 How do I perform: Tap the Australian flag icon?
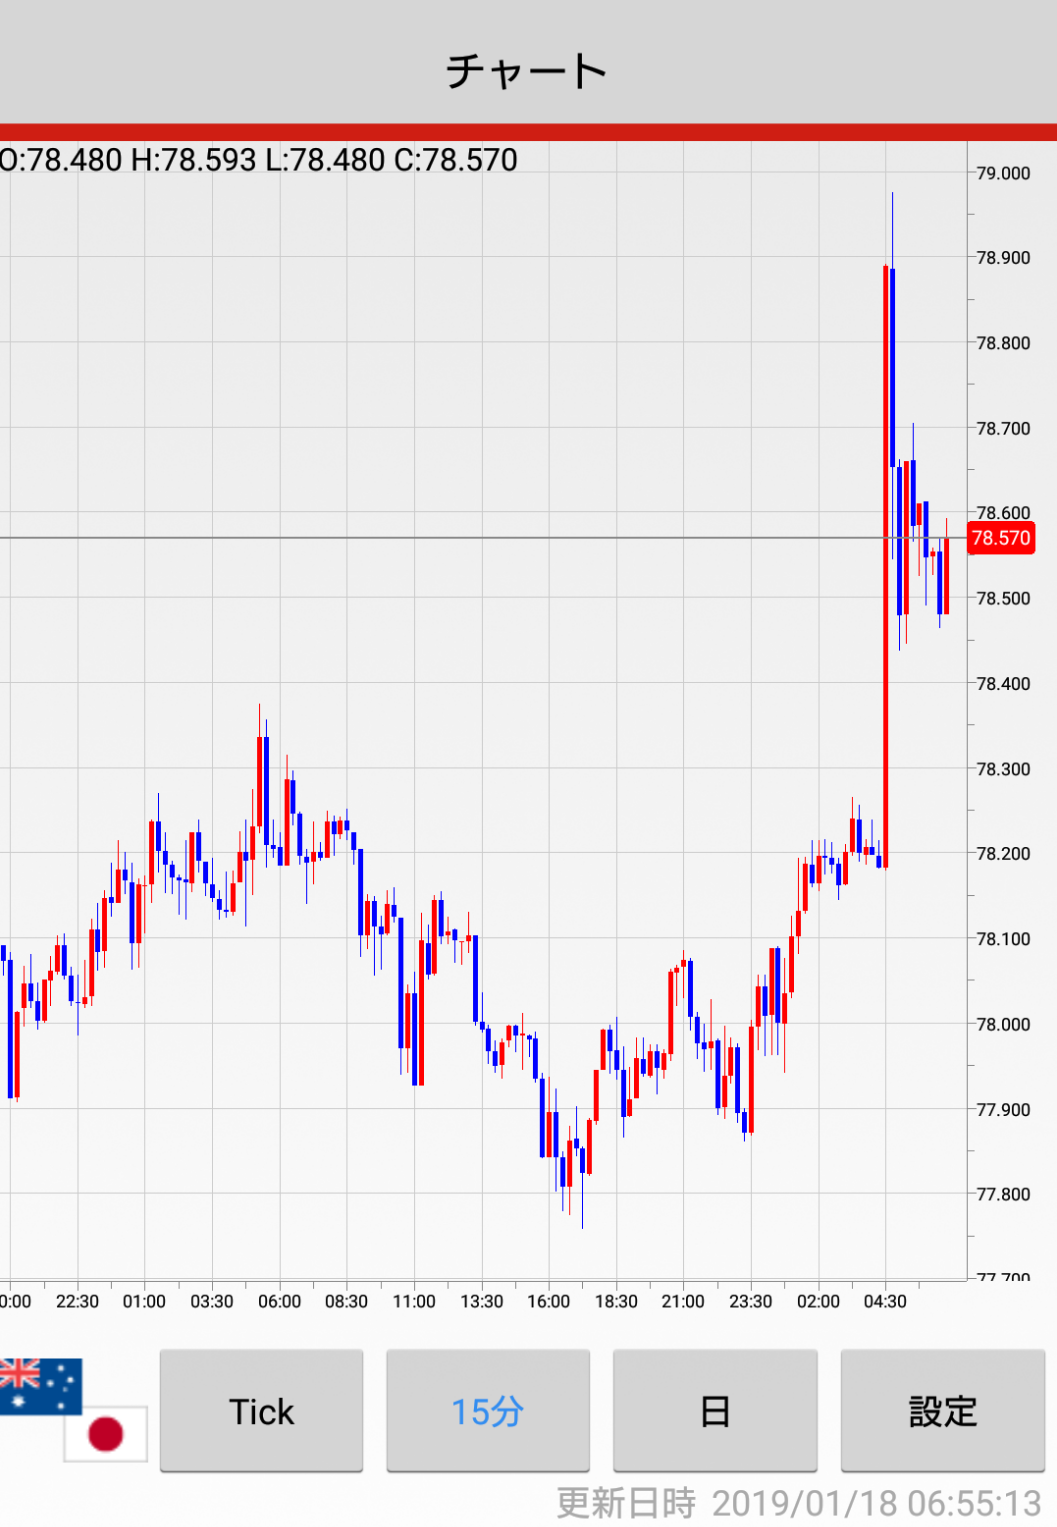pyautogui.click(x=40, y=1385)
